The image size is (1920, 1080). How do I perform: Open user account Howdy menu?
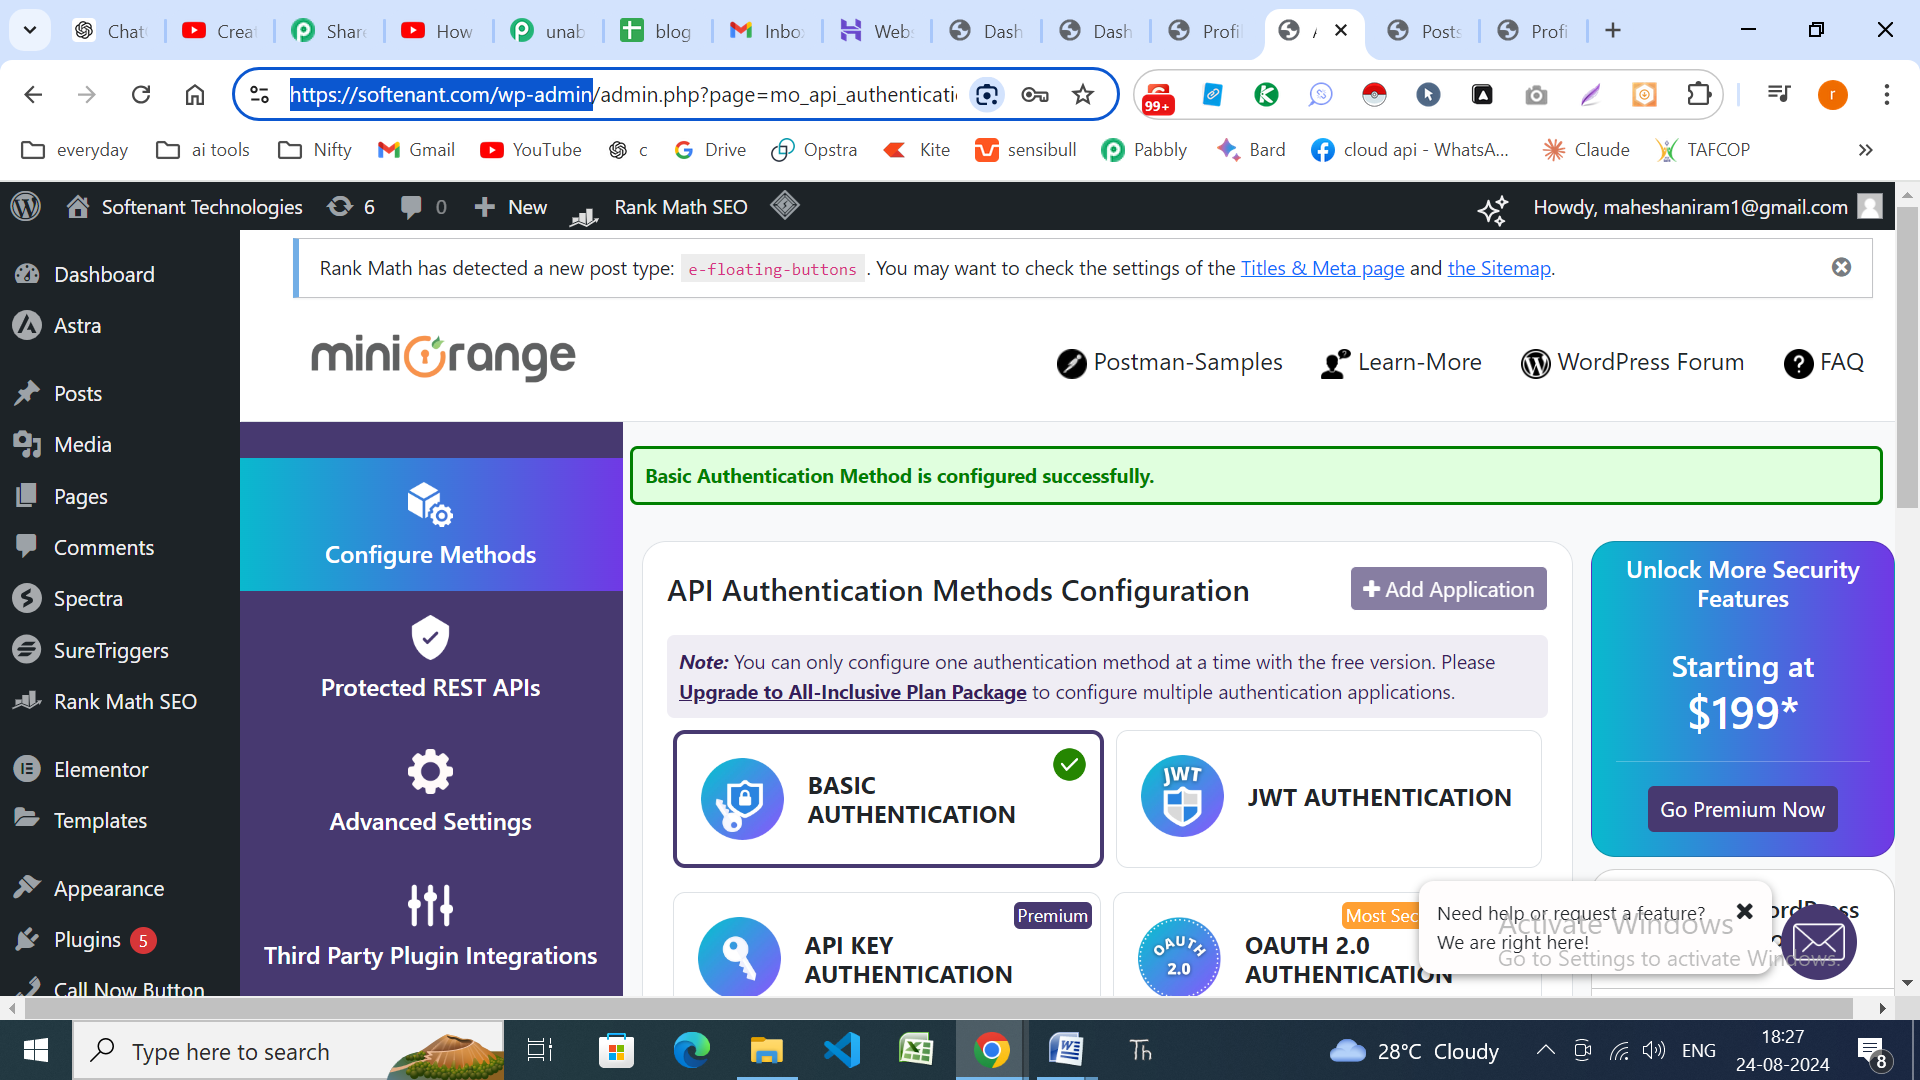(x=1708, y=206)
